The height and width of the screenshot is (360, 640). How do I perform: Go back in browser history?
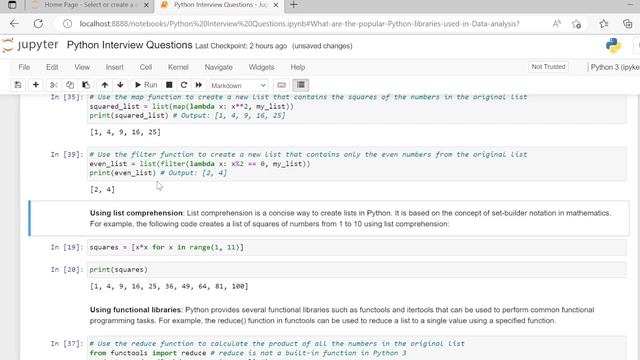click(x=14, y=24)
